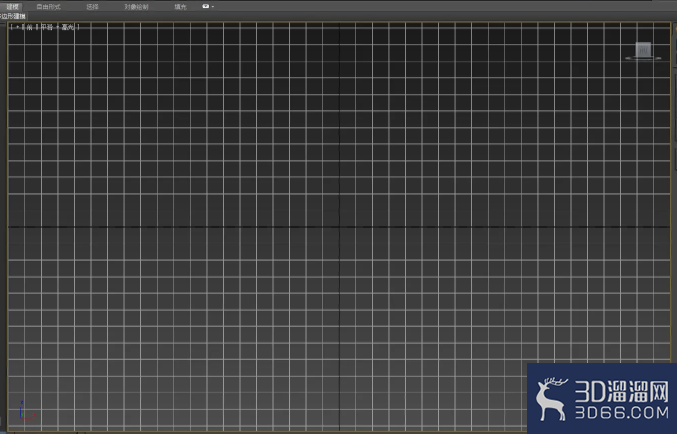
Task: Open the 平滑+高光 shading menu
Action: click(x=58, y=27)
